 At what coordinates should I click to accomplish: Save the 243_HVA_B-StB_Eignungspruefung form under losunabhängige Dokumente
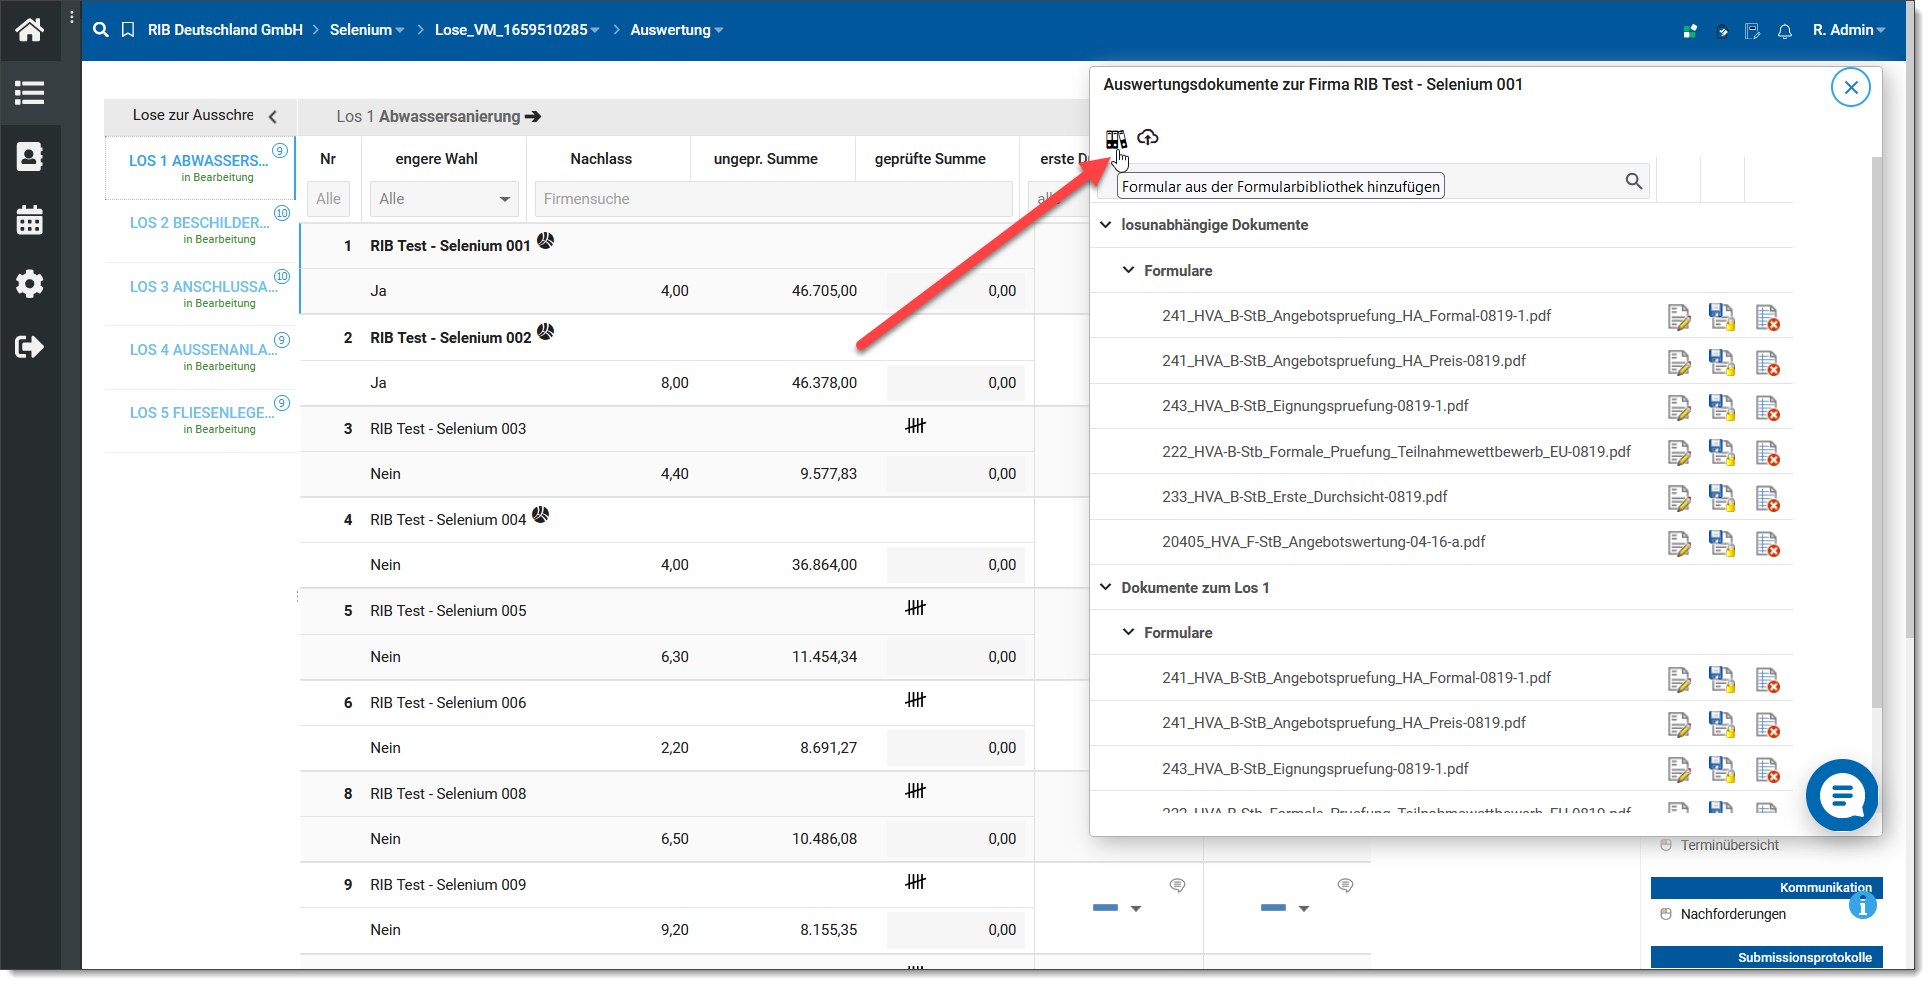(1721, 407)
